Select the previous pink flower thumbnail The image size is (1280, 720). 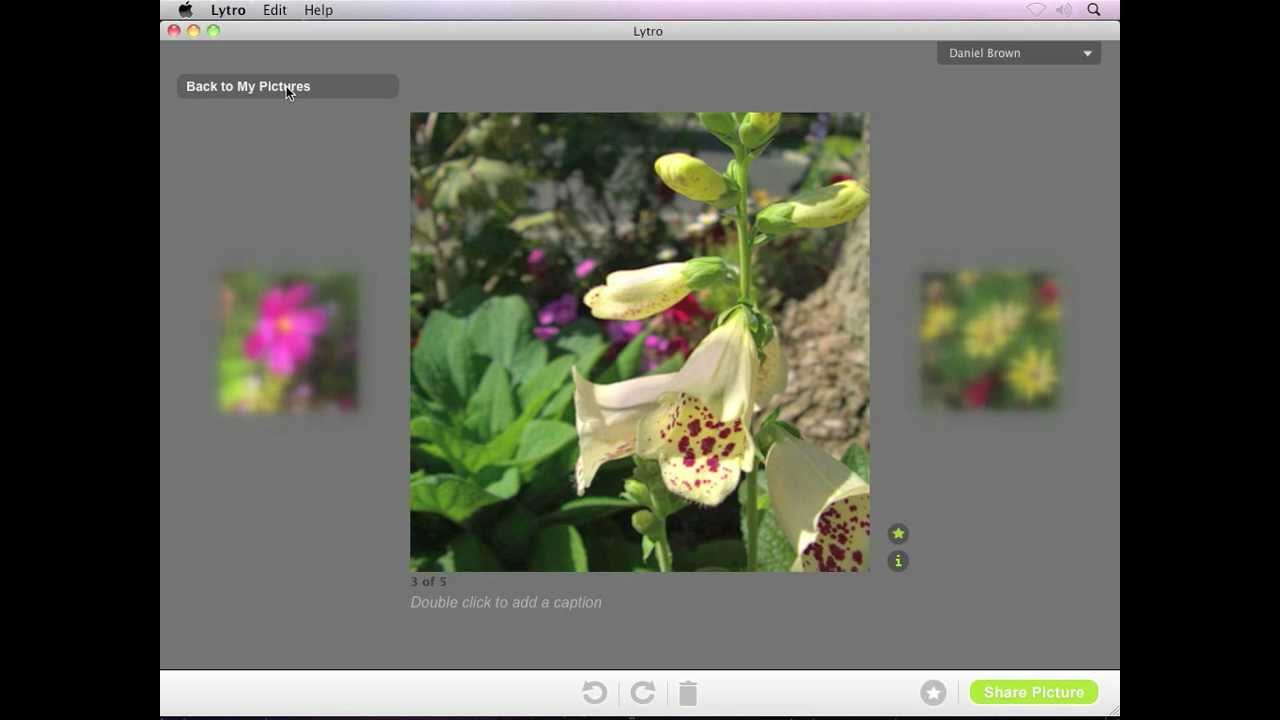click(289, 342)
